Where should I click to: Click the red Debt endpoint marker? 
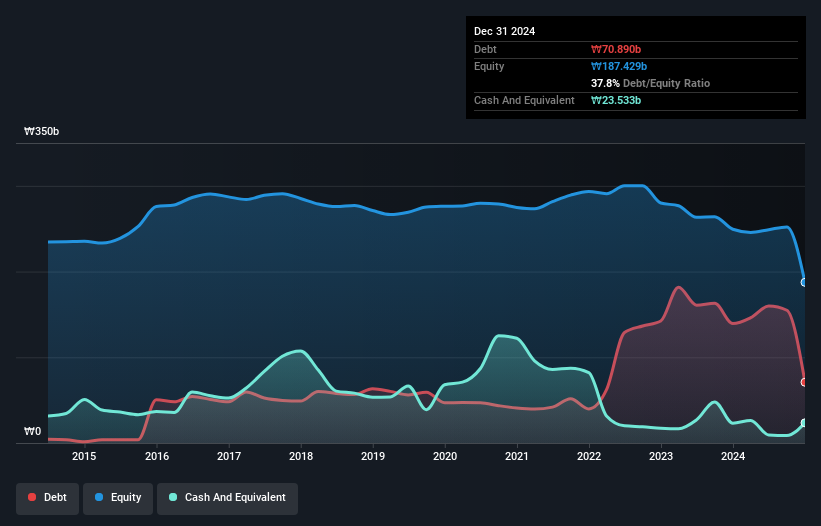click(x=804, y=382)
